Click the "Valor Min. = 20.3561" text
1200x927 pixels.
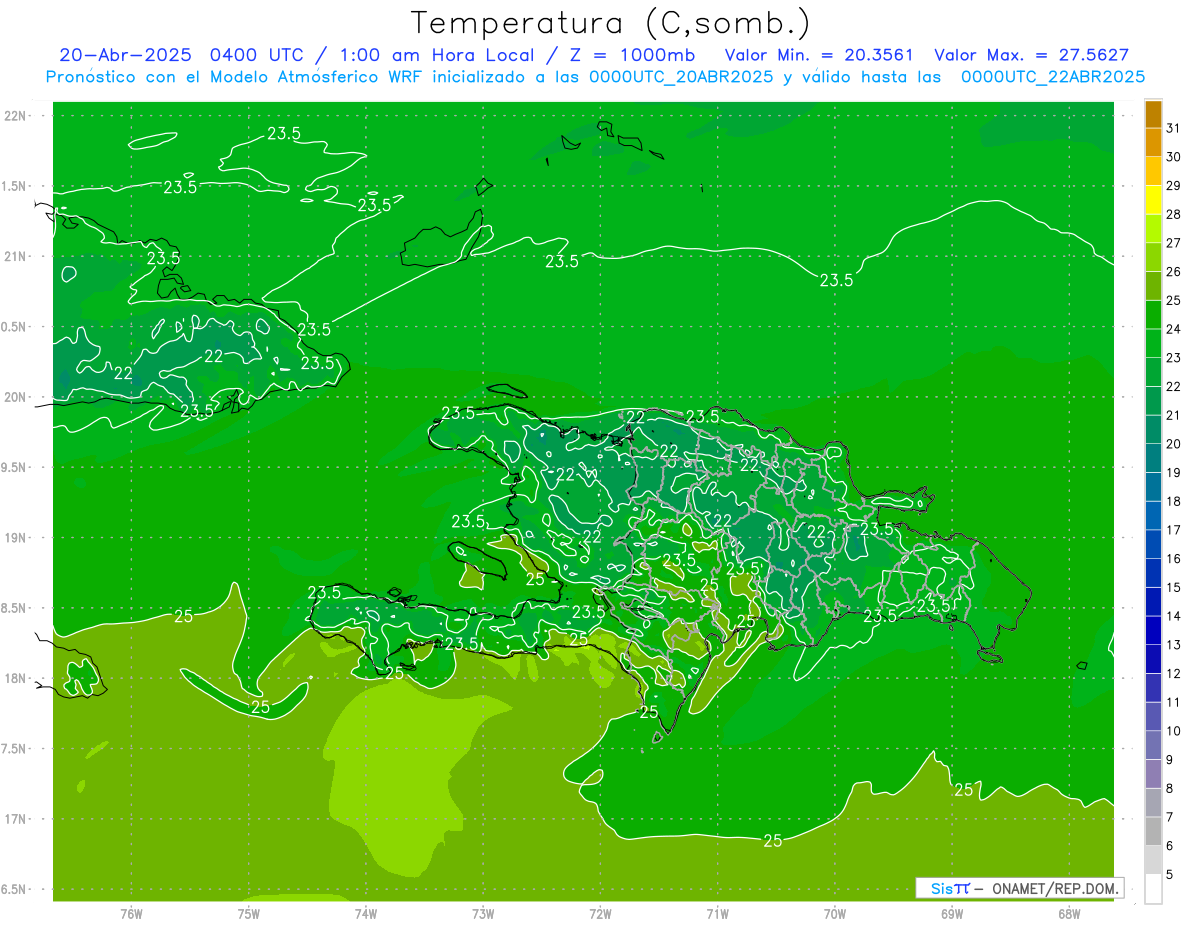click(820, 55)
